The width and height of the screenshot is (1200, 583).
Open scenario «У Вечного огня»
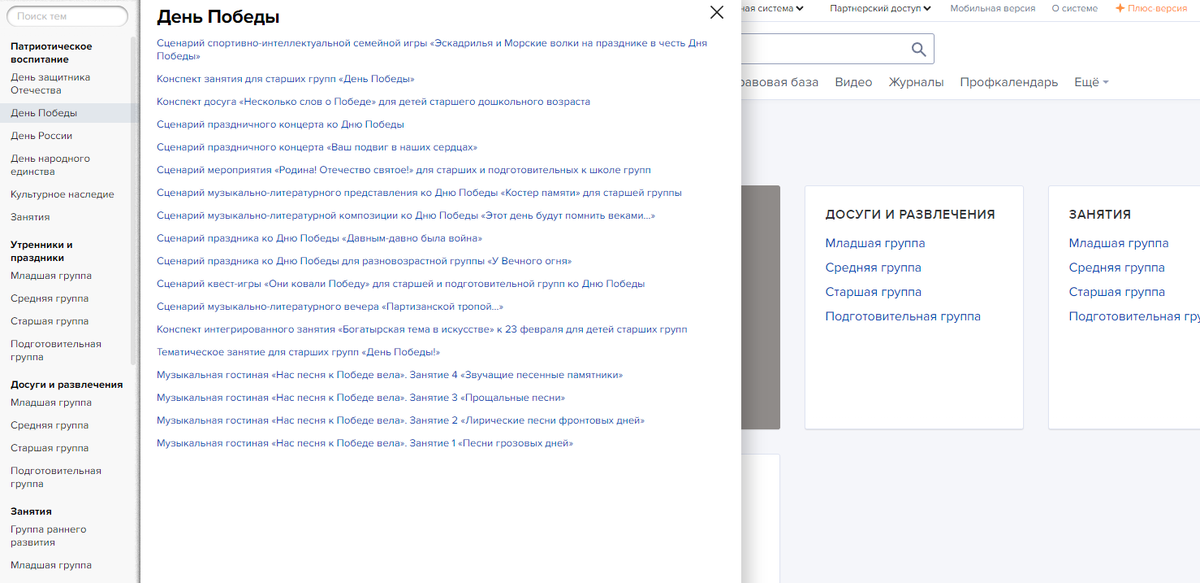364,261
